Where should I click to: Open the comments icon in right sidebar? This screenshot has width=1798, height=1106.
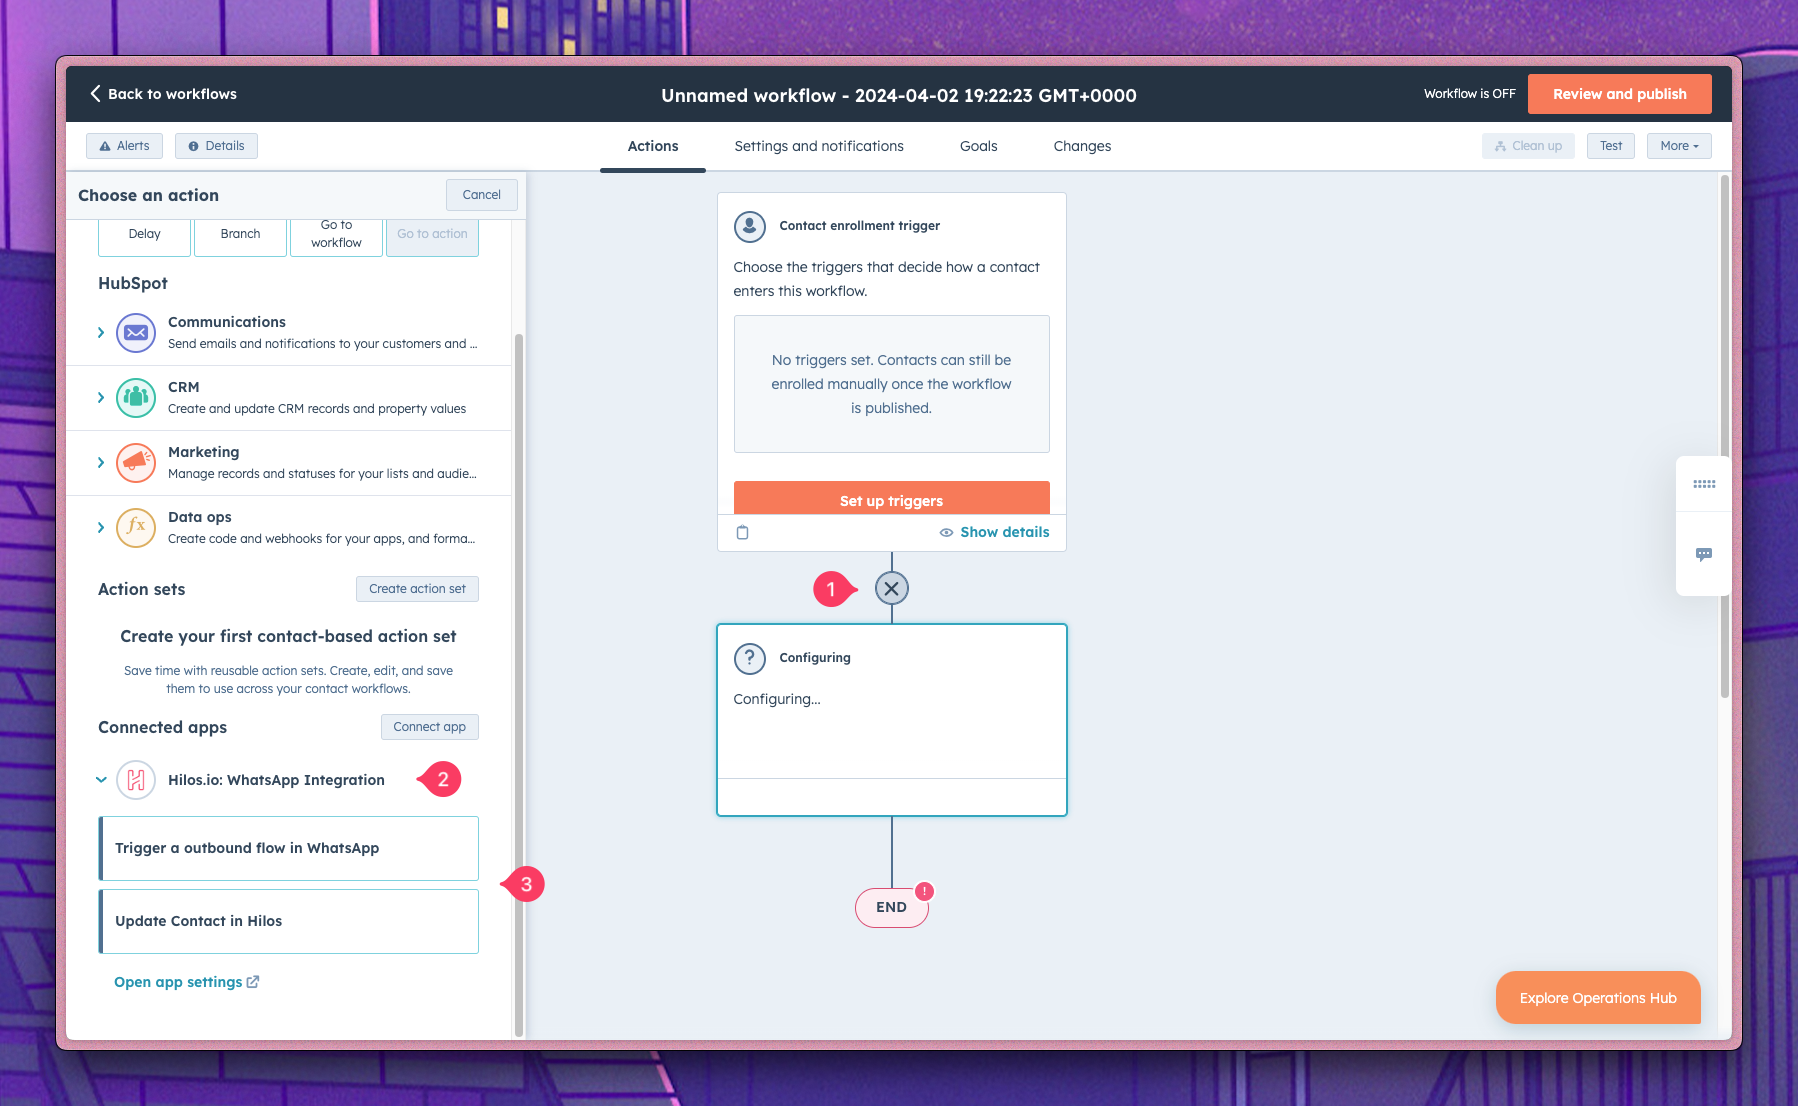pos(1704,555)
